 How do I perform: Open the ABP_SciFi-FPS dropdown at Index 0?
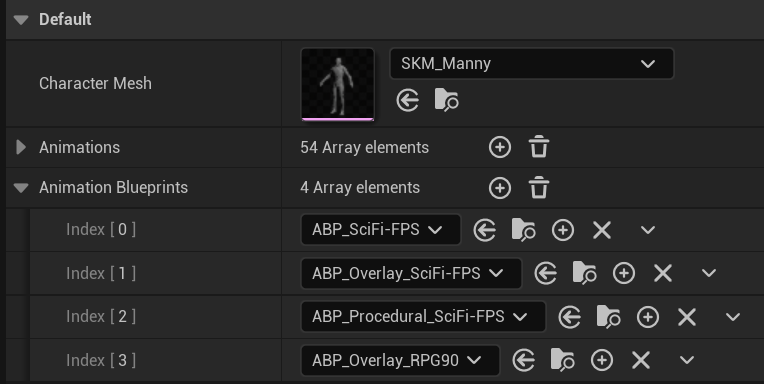click(381, 230)
